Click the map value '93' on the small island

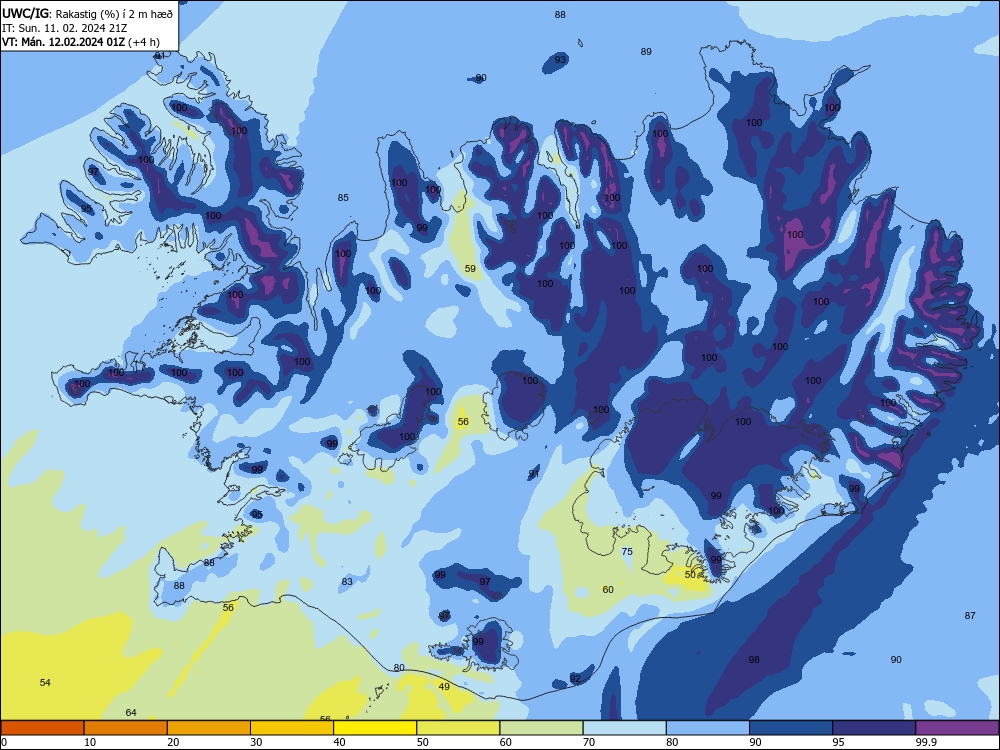(560, 60)
